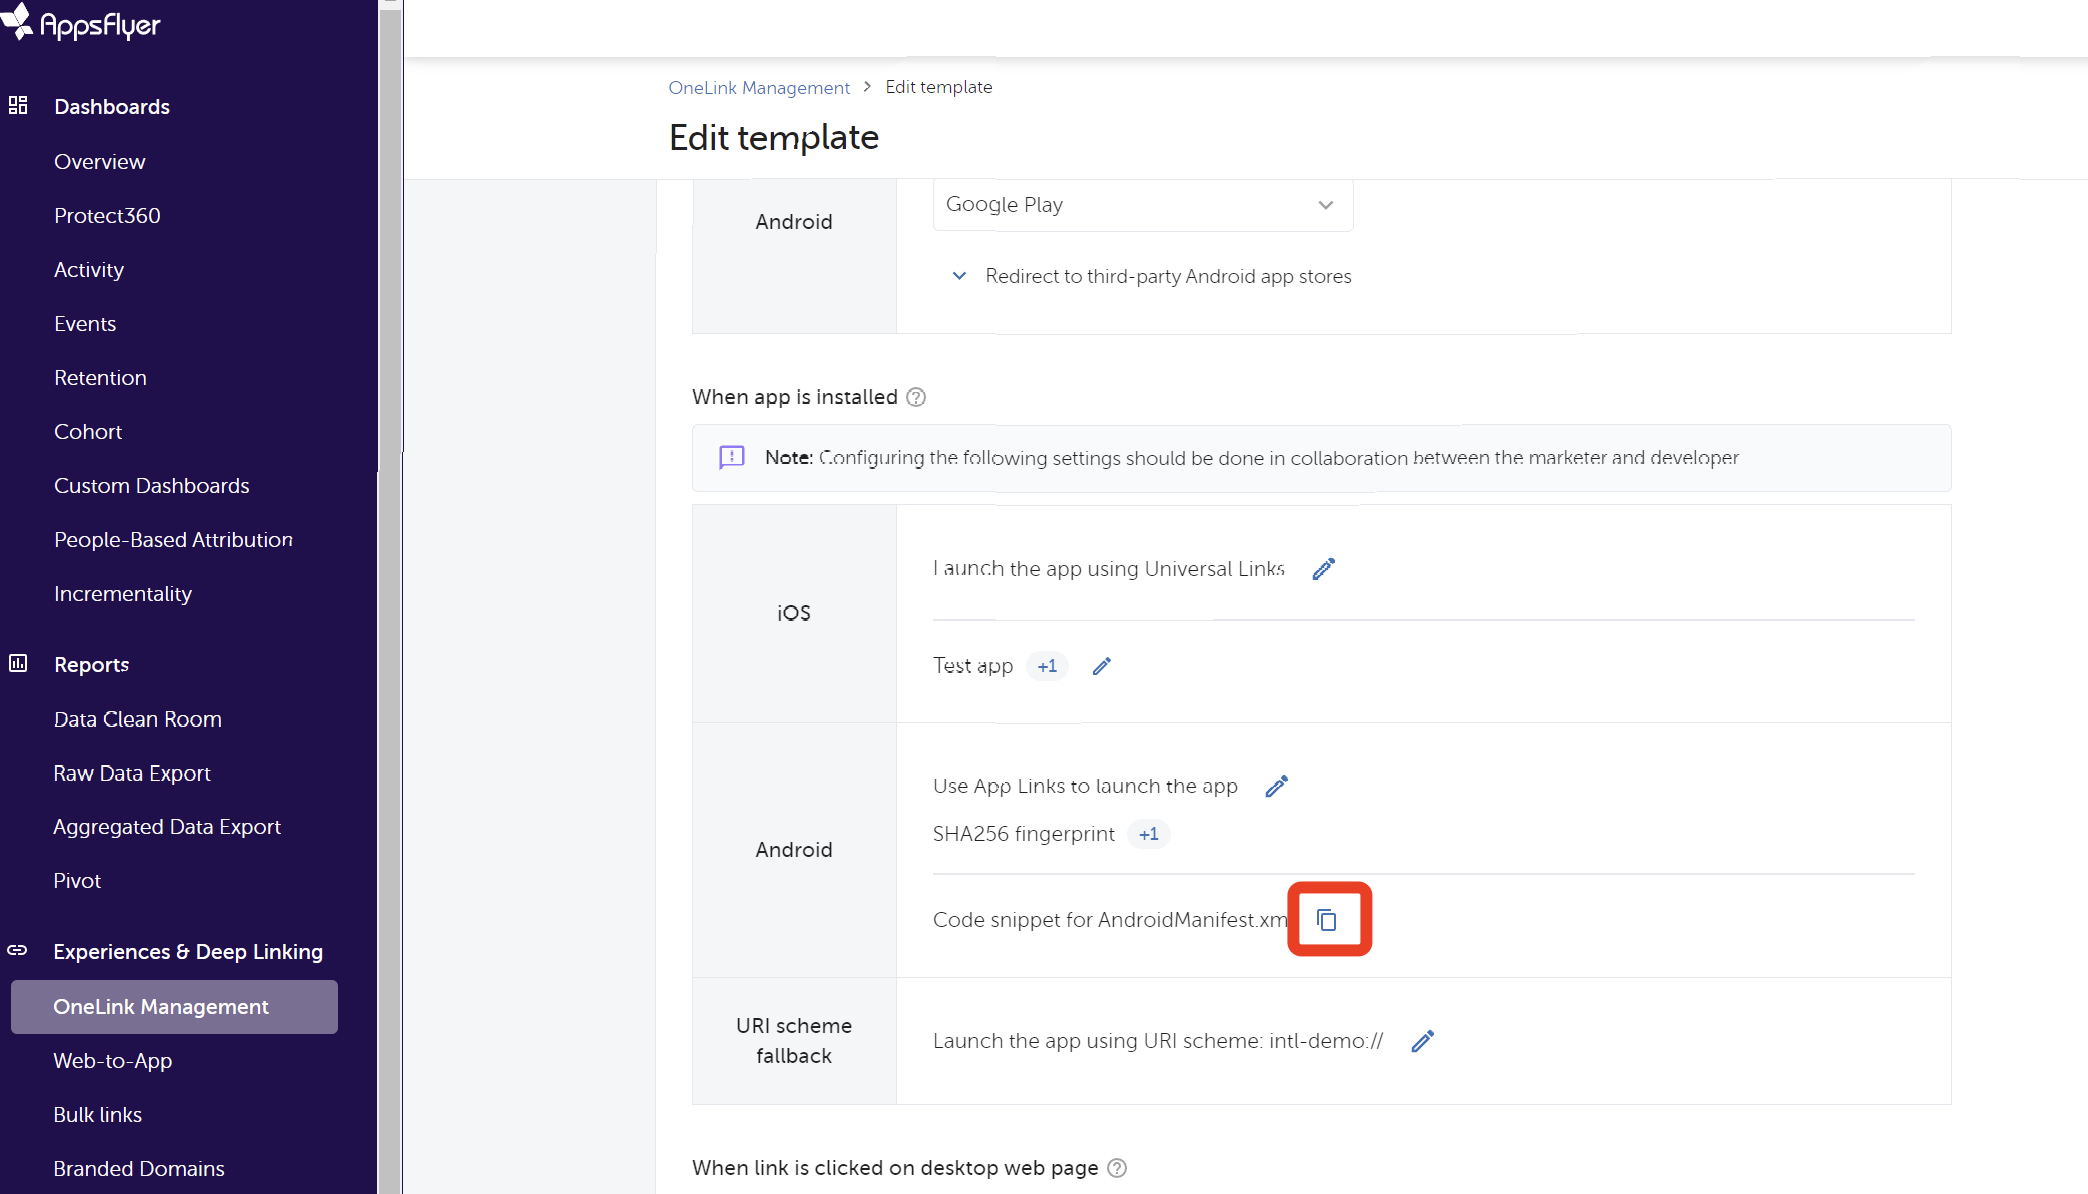
Task: Click the 'SHA256 fingerprint' label
Action: coord(1023,834)
